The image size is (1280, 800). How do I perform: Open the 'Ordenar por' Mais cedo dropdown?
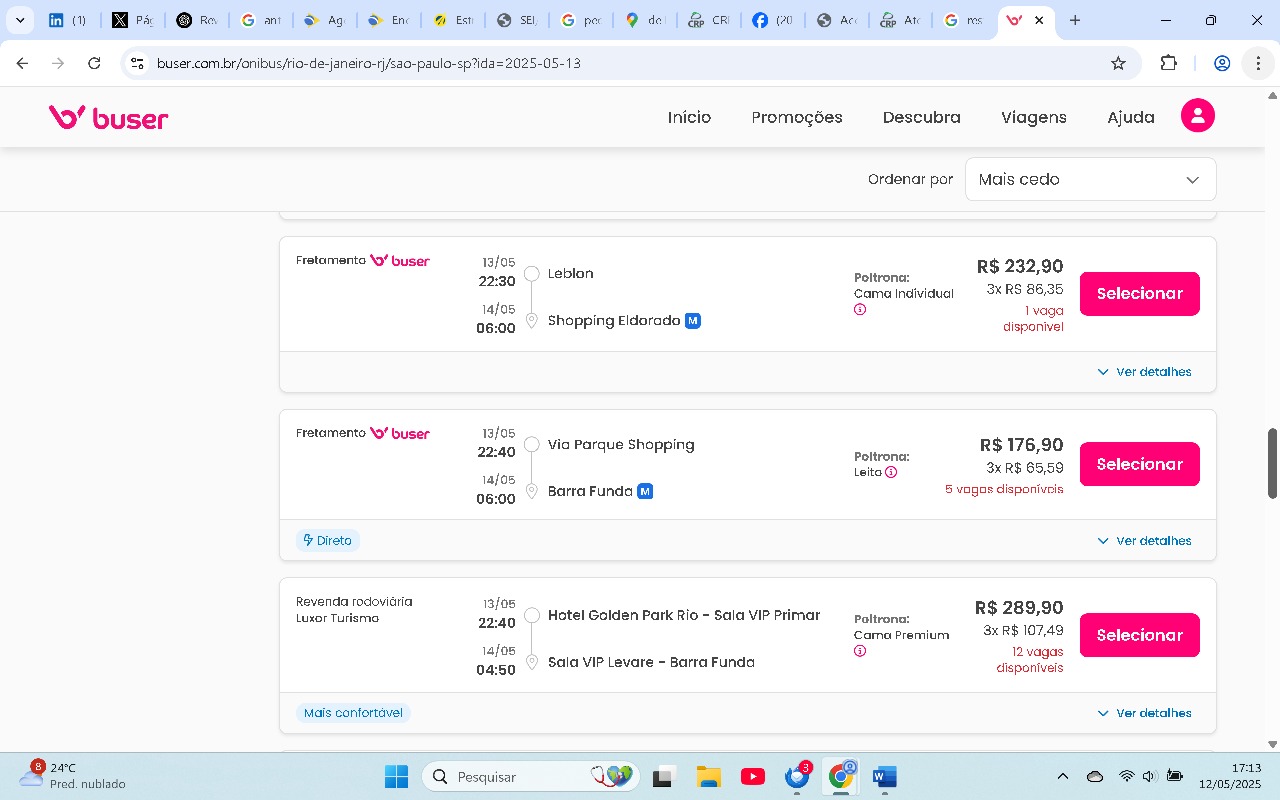coord(1090,180)
